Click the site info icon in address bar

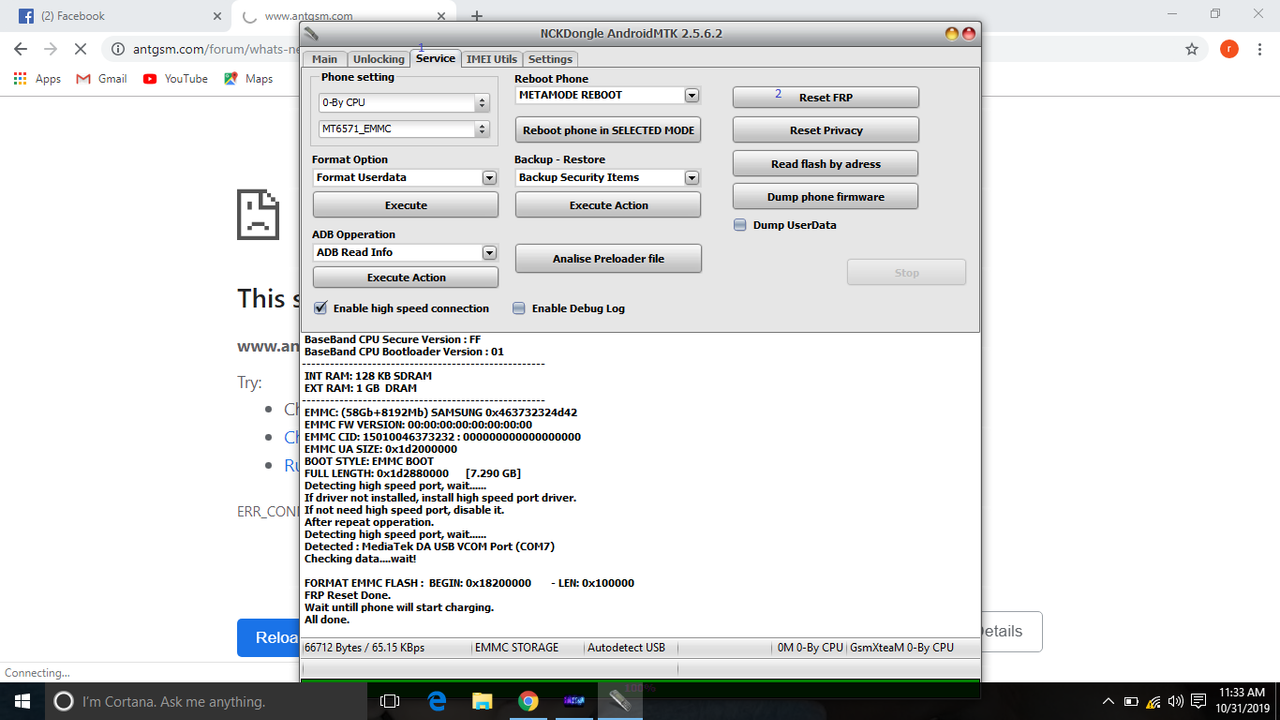(x=118, y=49)
